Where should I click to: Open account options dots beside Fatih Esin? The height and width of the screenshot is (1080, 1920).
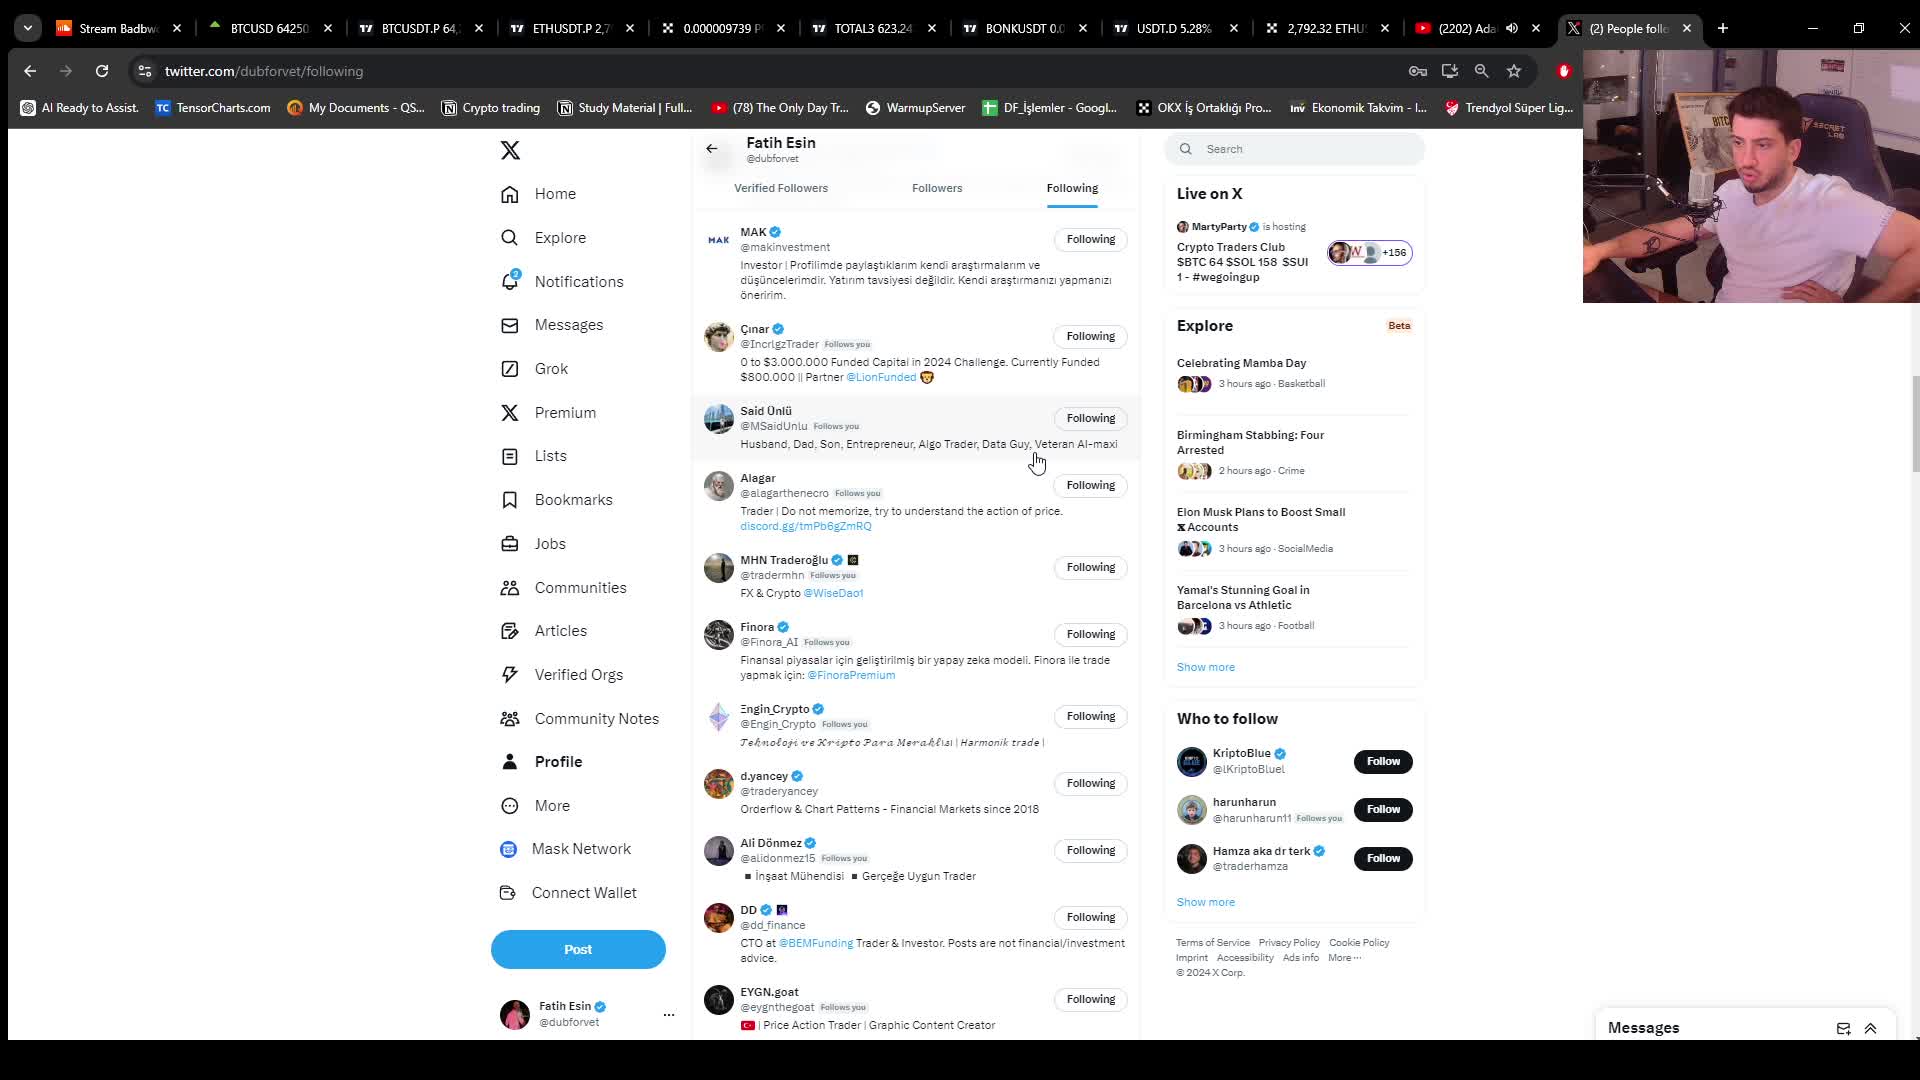coord(669,1014)
